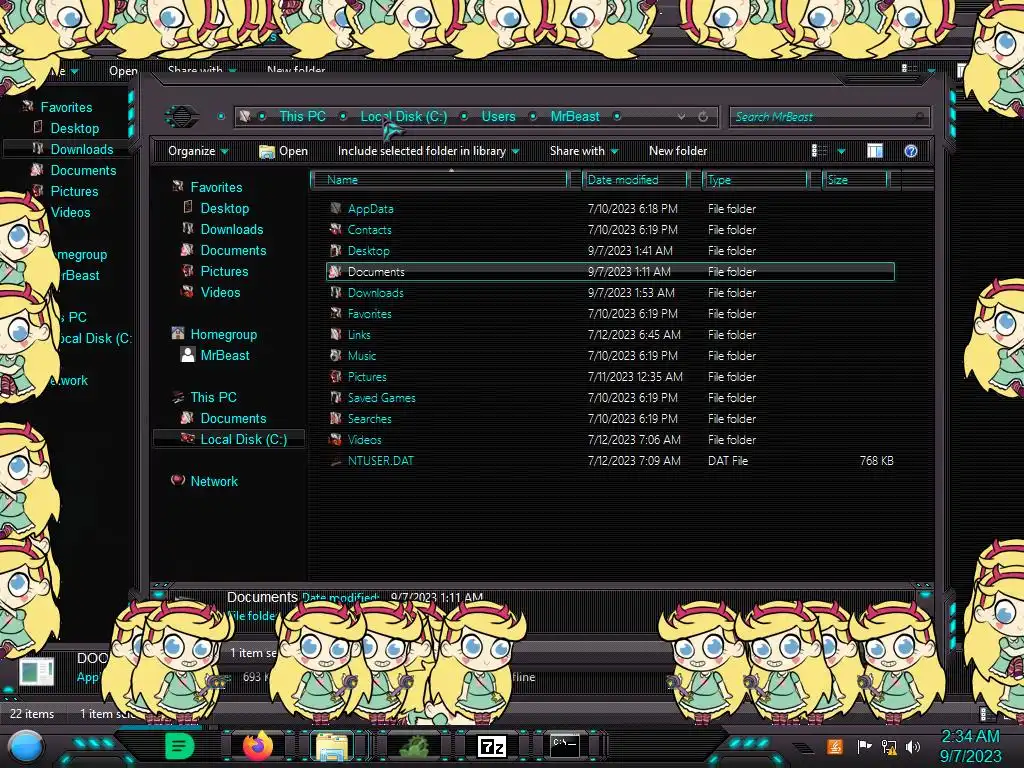Expand the view options dropdown arrow
1024x768 pixels.
[841, 152]
